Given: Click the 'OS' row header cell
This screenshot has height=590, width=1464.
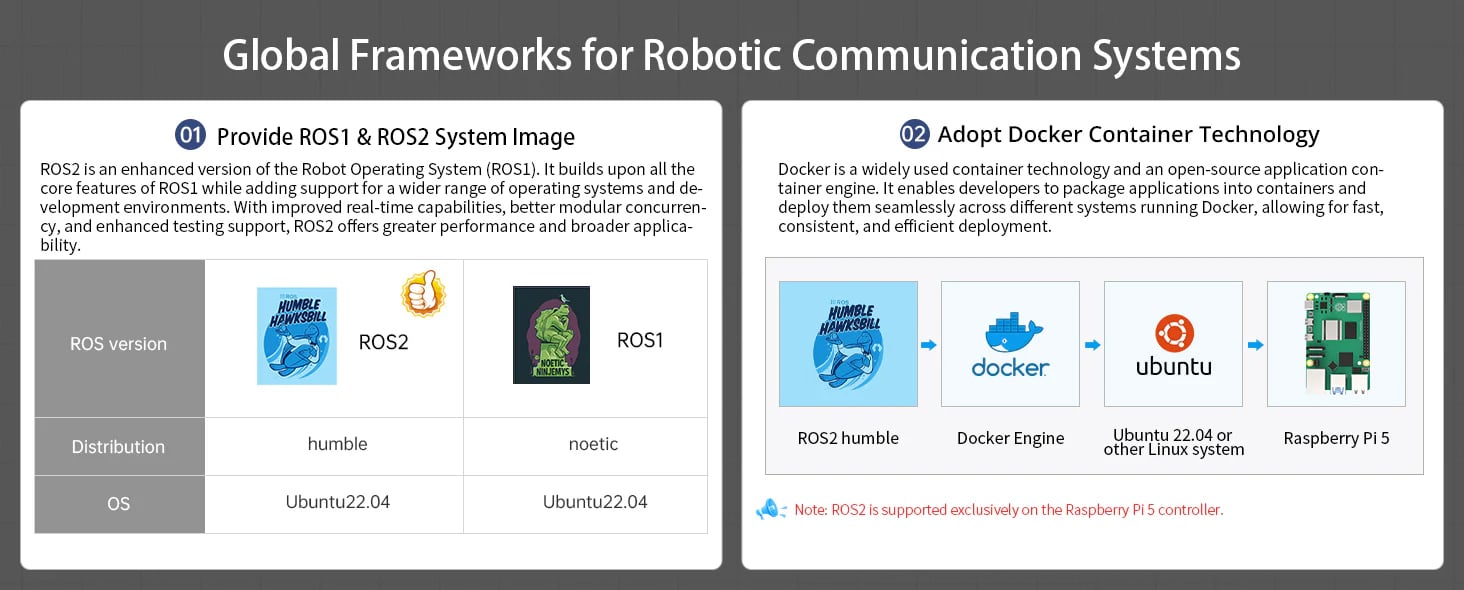Looking at the screenshot, I should [x=119, y=504].
